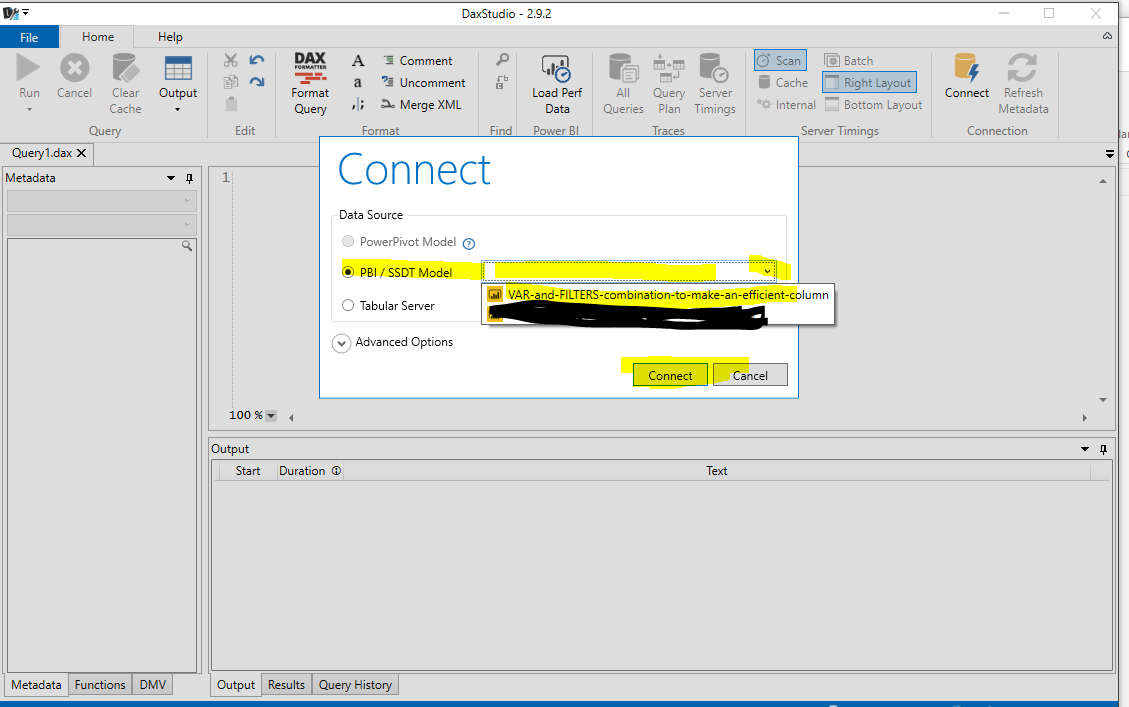This screenshot has height=707, width=1129.
Task: Toggle the Internal server timing option
Action: click(786, 104)
